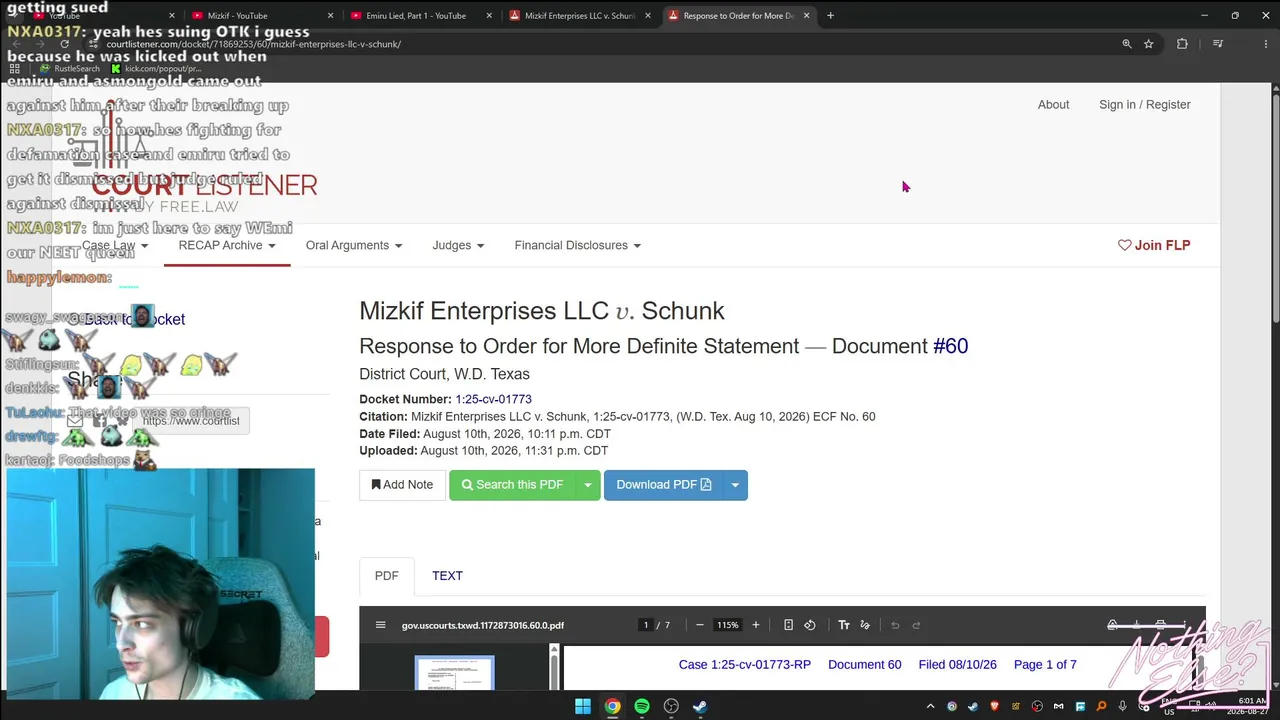Expand the Search this PDF dropdown arrow
Image resolution: width=1280 pixels, height=720 pixels.
click(x=588, y=485)
